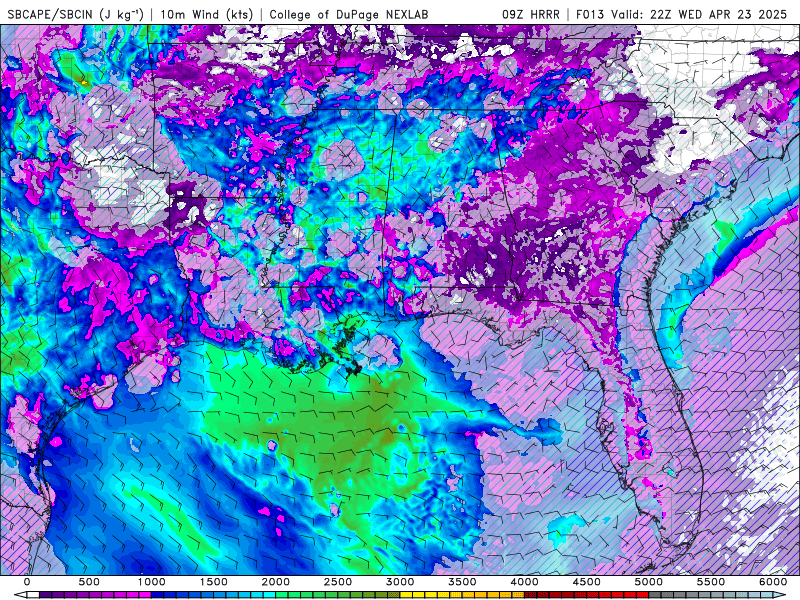
Task: Click the left arrow cap of the color bar
Action: [x=20, y=595]
